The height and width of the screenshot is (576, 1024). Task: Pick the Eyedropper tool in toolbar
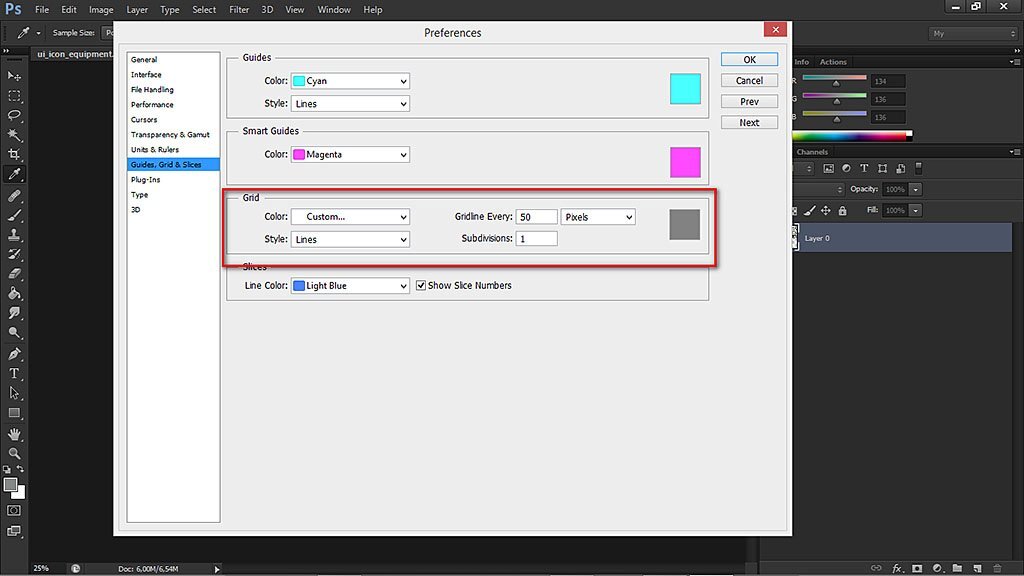point(14,174)
